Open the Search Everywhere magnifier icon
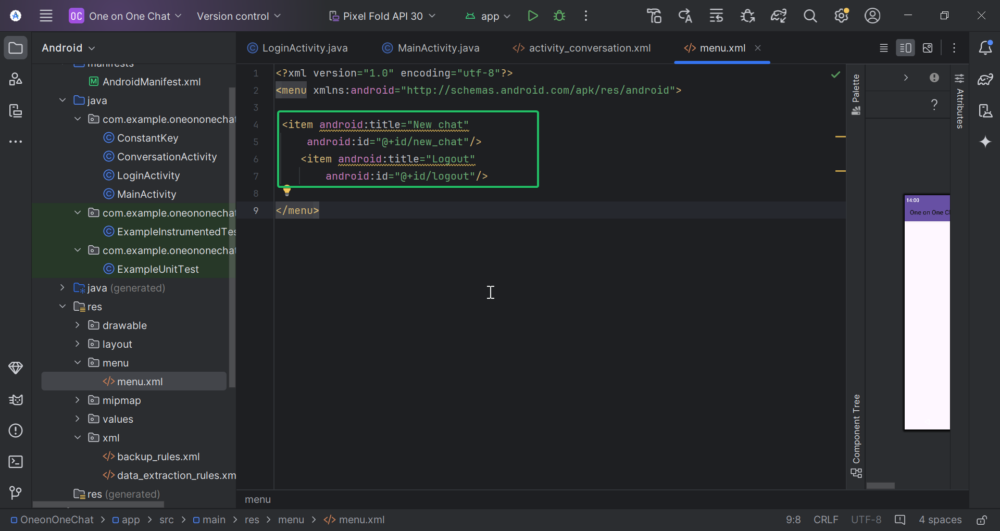The image size is (1000, 531). [811, 16]
